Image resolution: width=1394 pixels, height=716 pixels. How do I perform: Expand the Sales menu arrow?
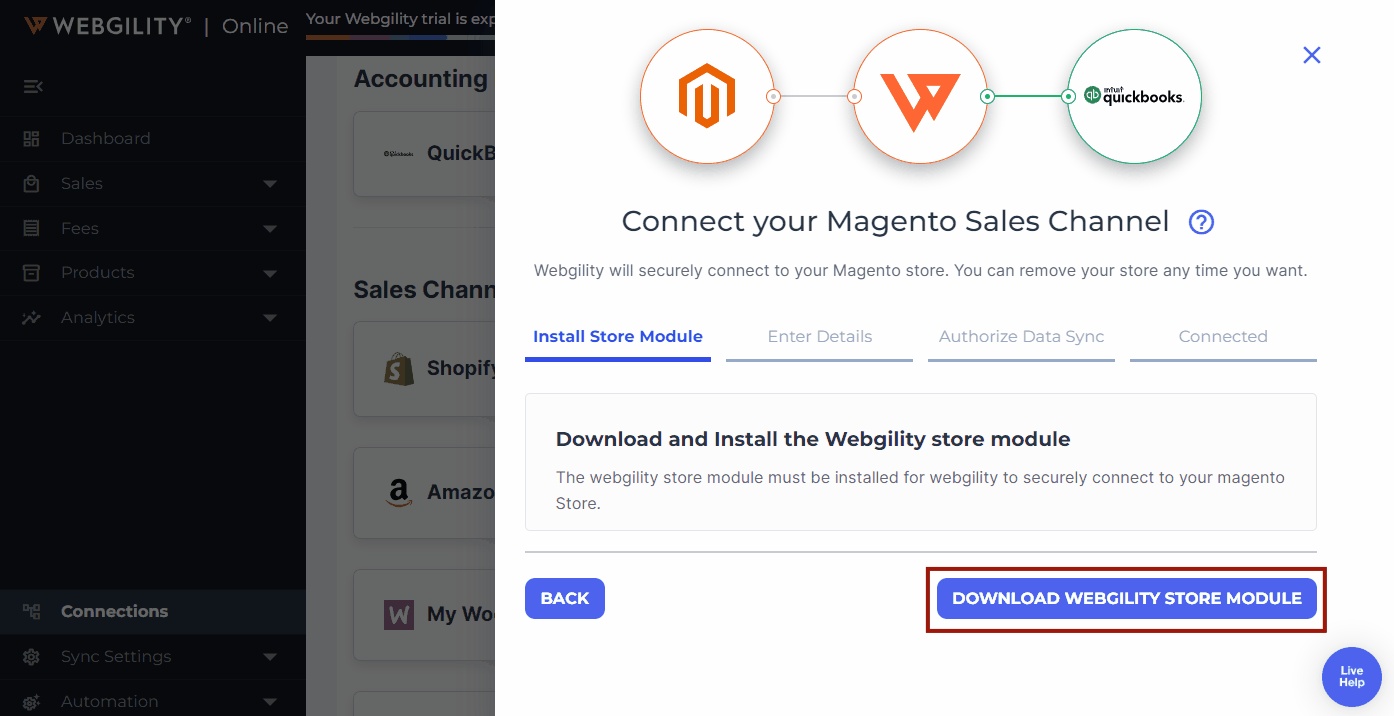pyautogui.click(x=270, y=184)
